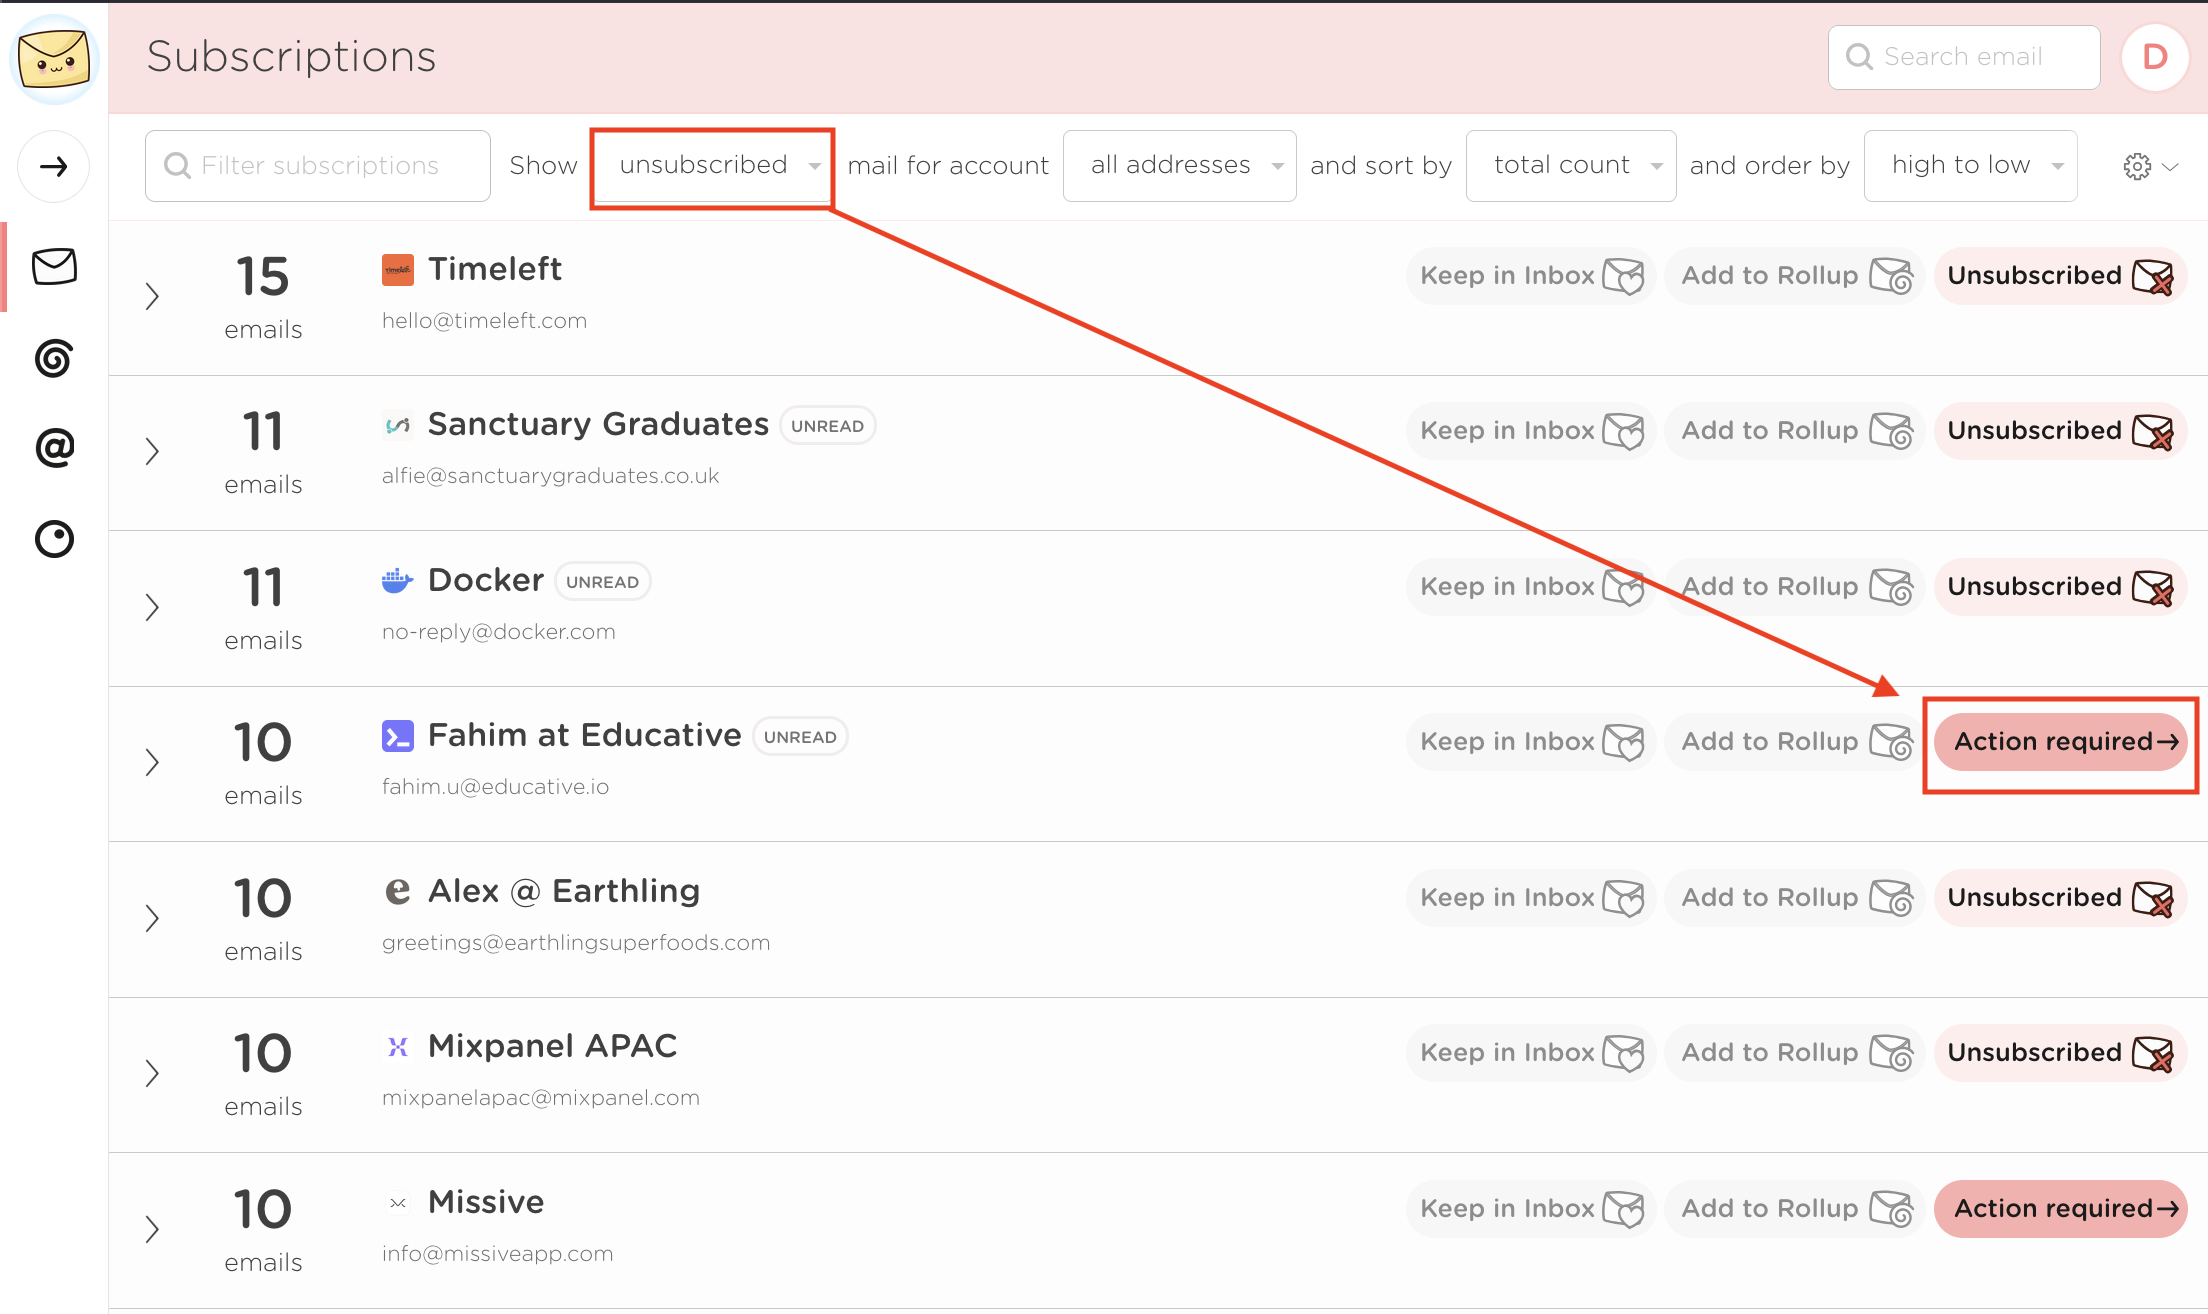Open the total count sort dropdown
This screenshot has width=2208, height=1314.
click(1570, 166)
